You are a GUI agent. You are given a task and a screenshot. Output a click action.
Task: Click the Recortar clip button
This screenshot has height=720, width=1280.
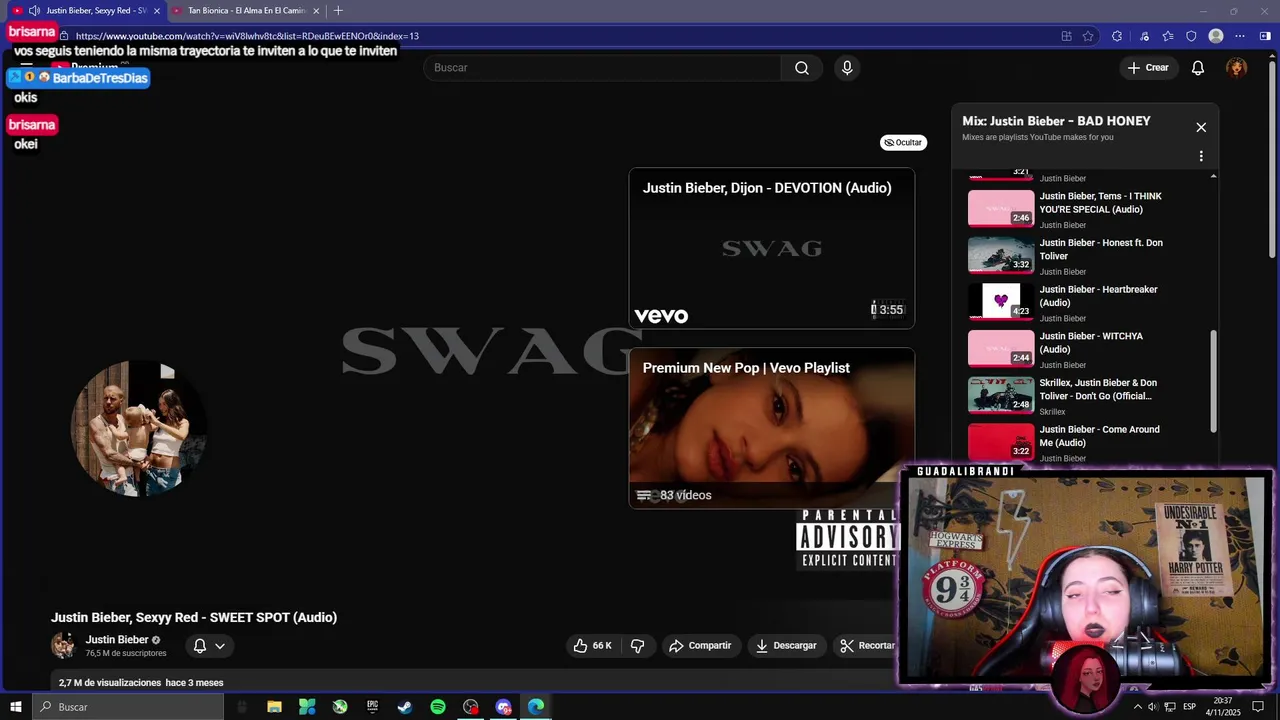pyautogui.click(x=867, y=646)
